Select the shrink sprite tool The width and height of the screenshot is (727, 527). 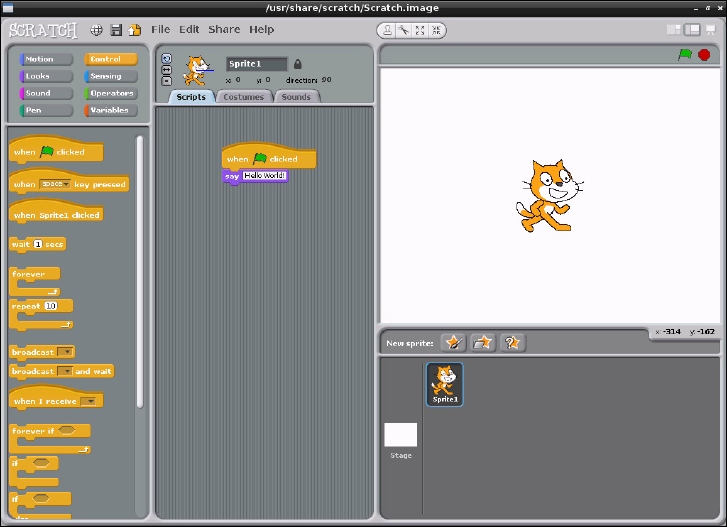436,30
